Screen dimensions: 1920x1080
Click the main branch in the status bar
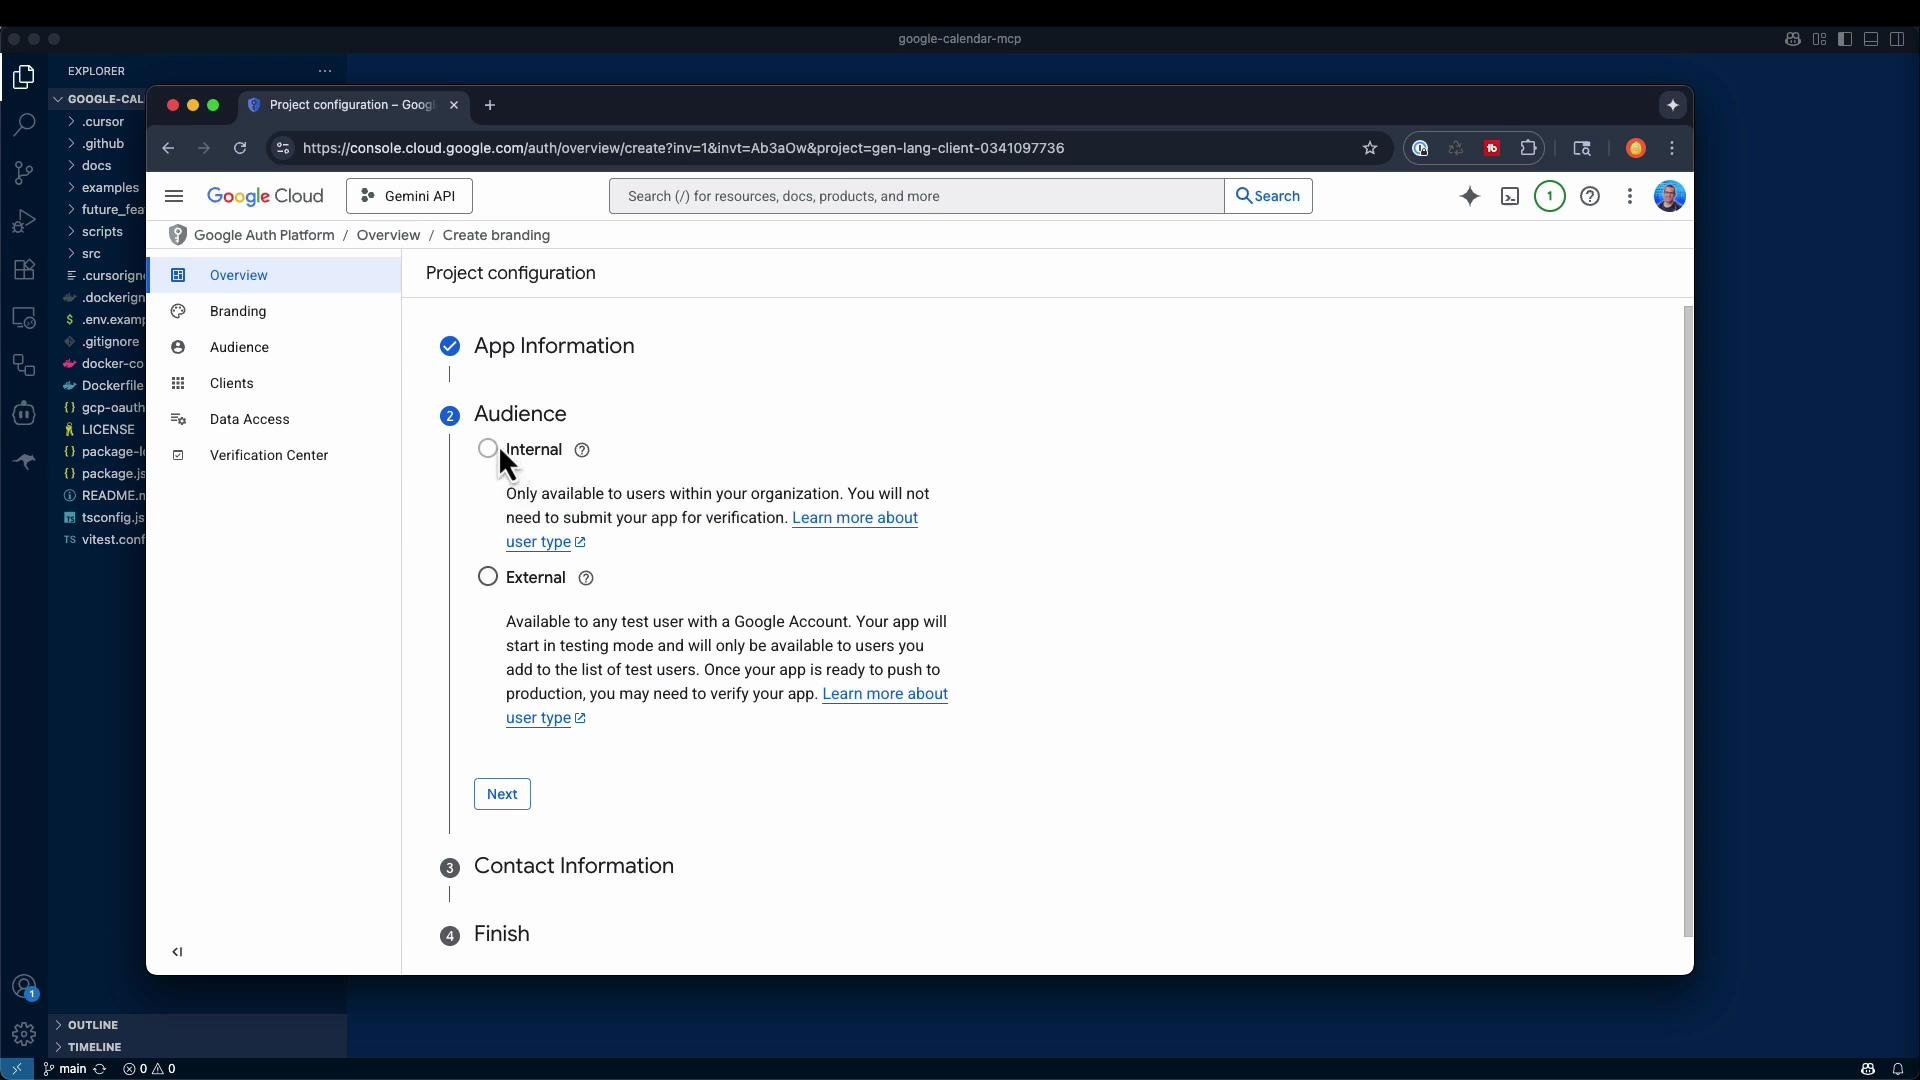click(65, 1069)
